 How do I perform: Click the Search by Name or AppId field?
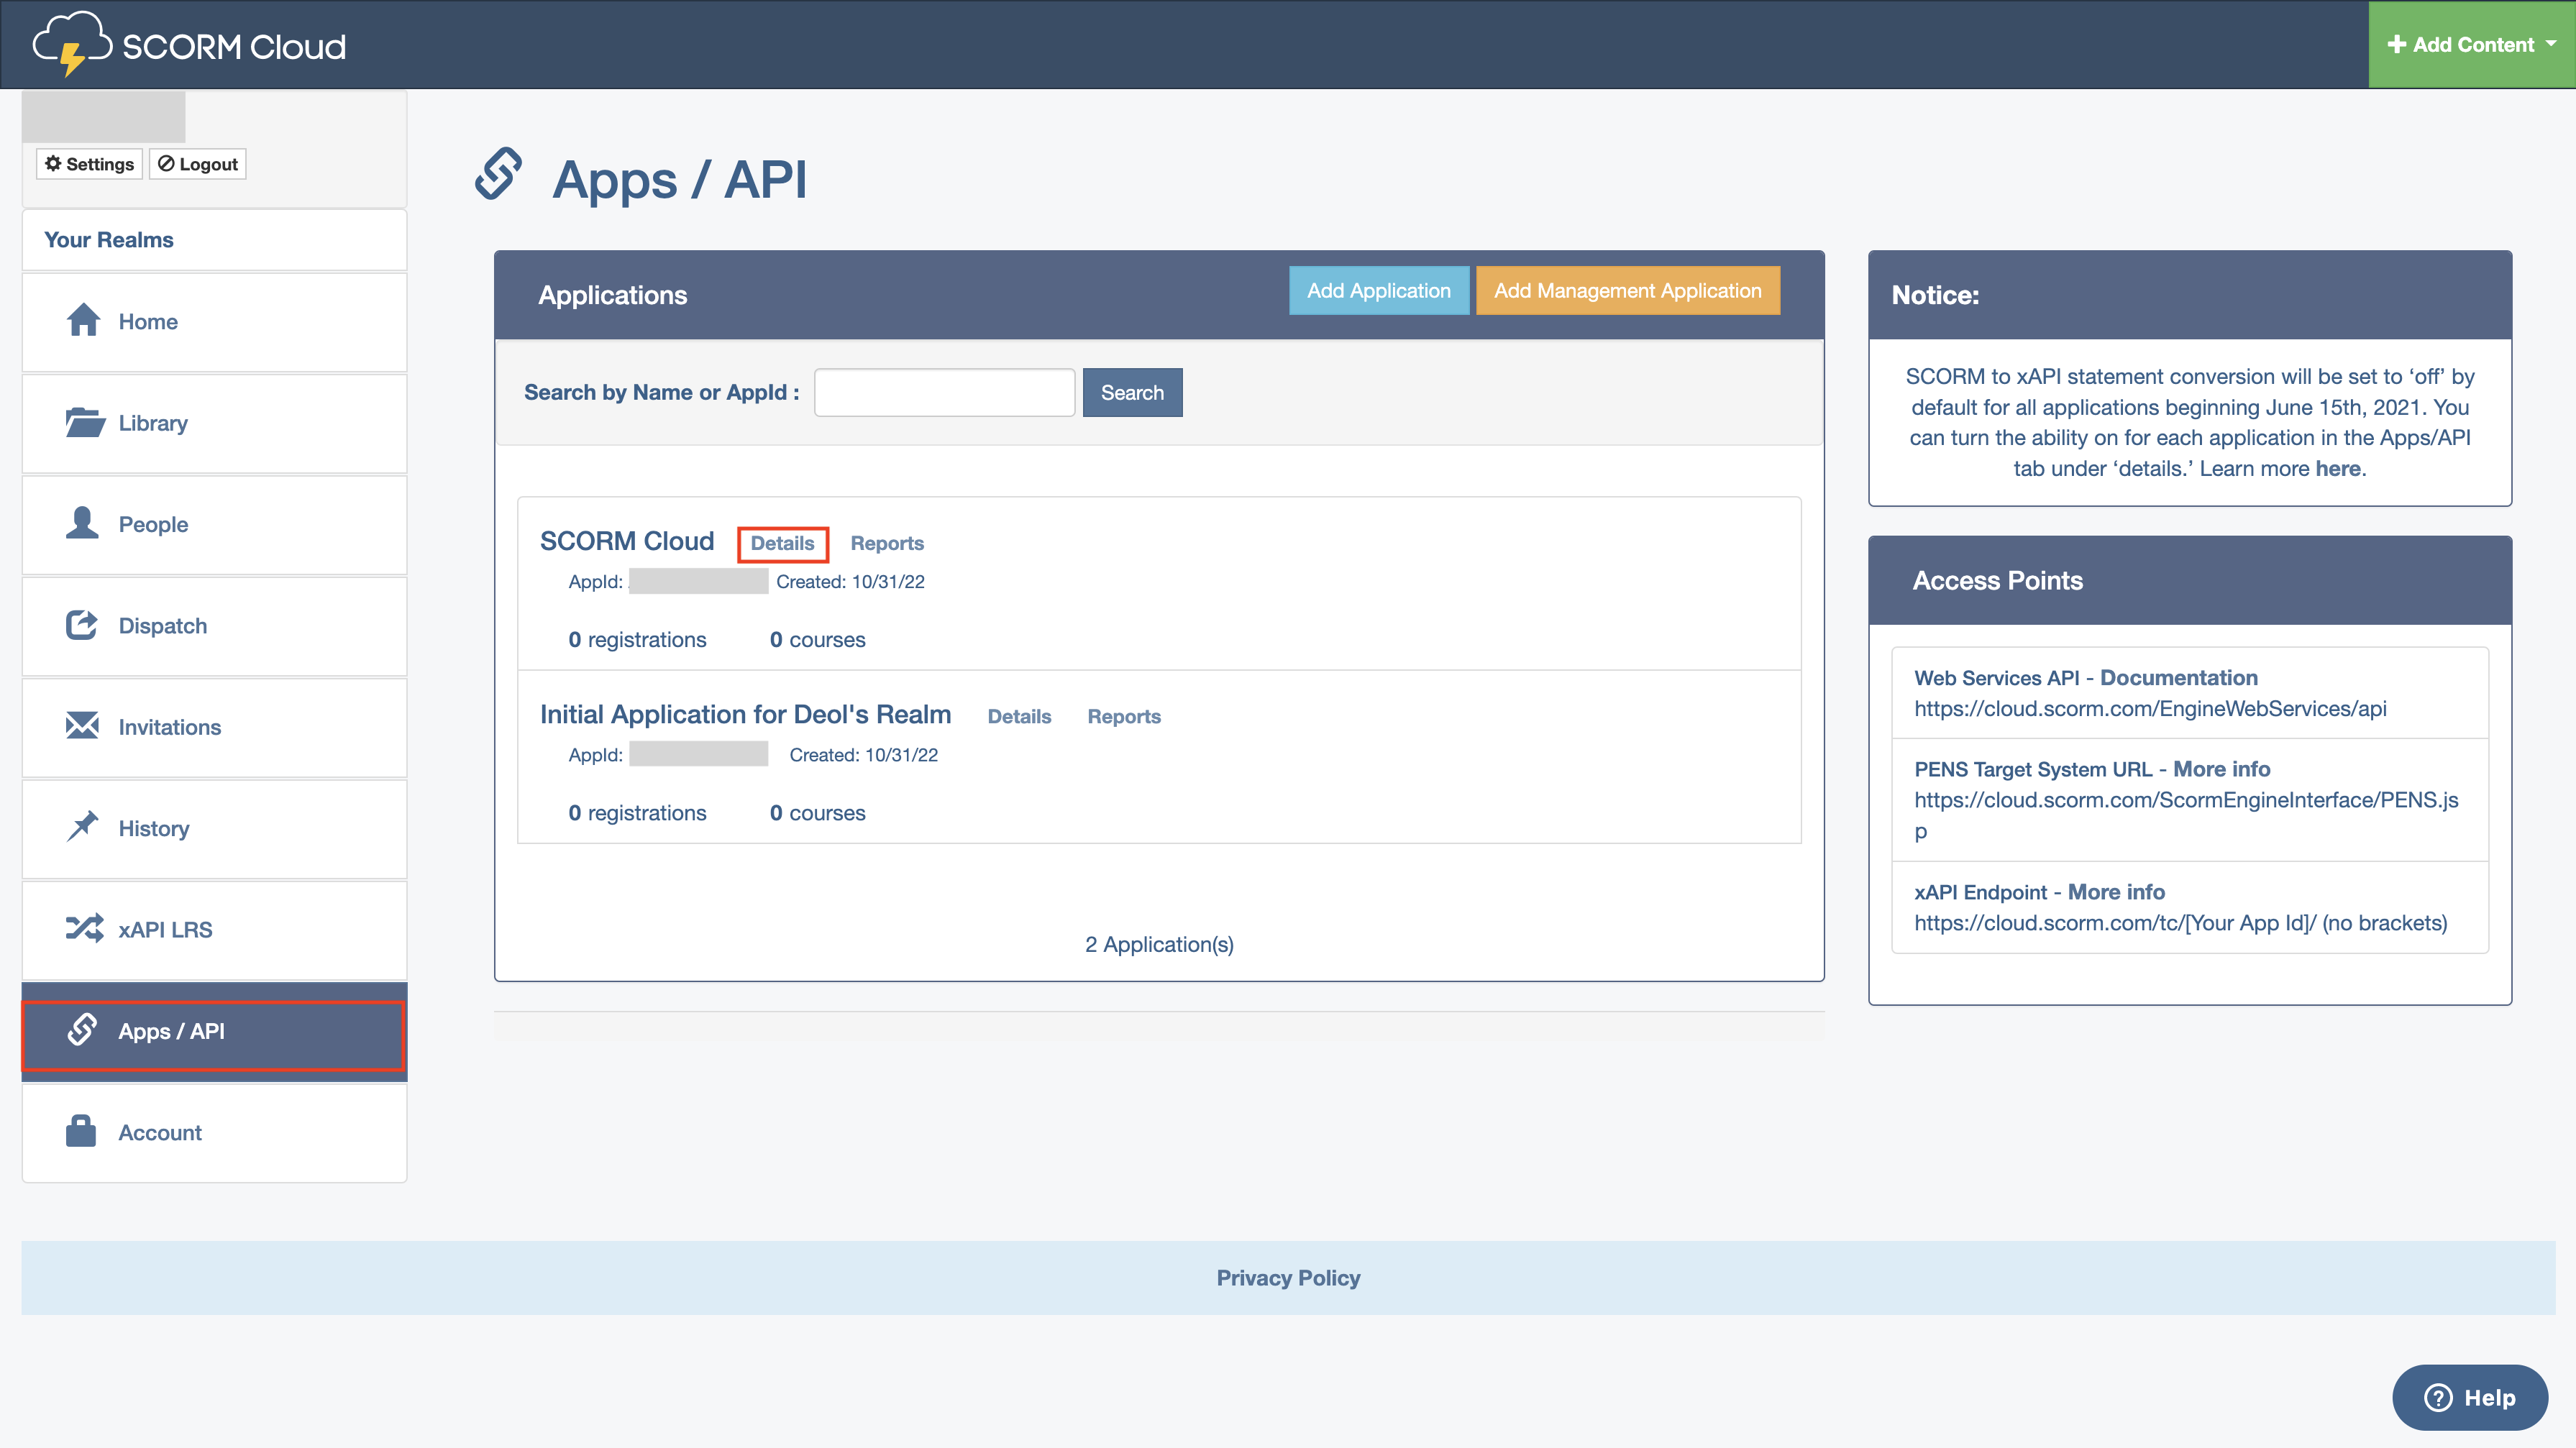tap(944, 392)
